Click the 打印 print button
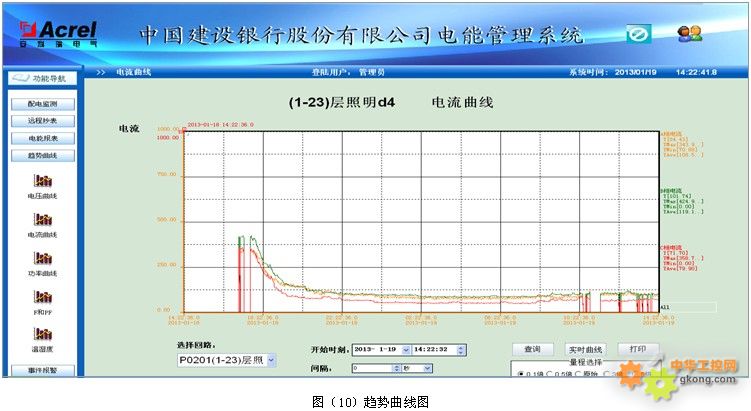Viewport: 751px width, 411px height. pos(637,349)
